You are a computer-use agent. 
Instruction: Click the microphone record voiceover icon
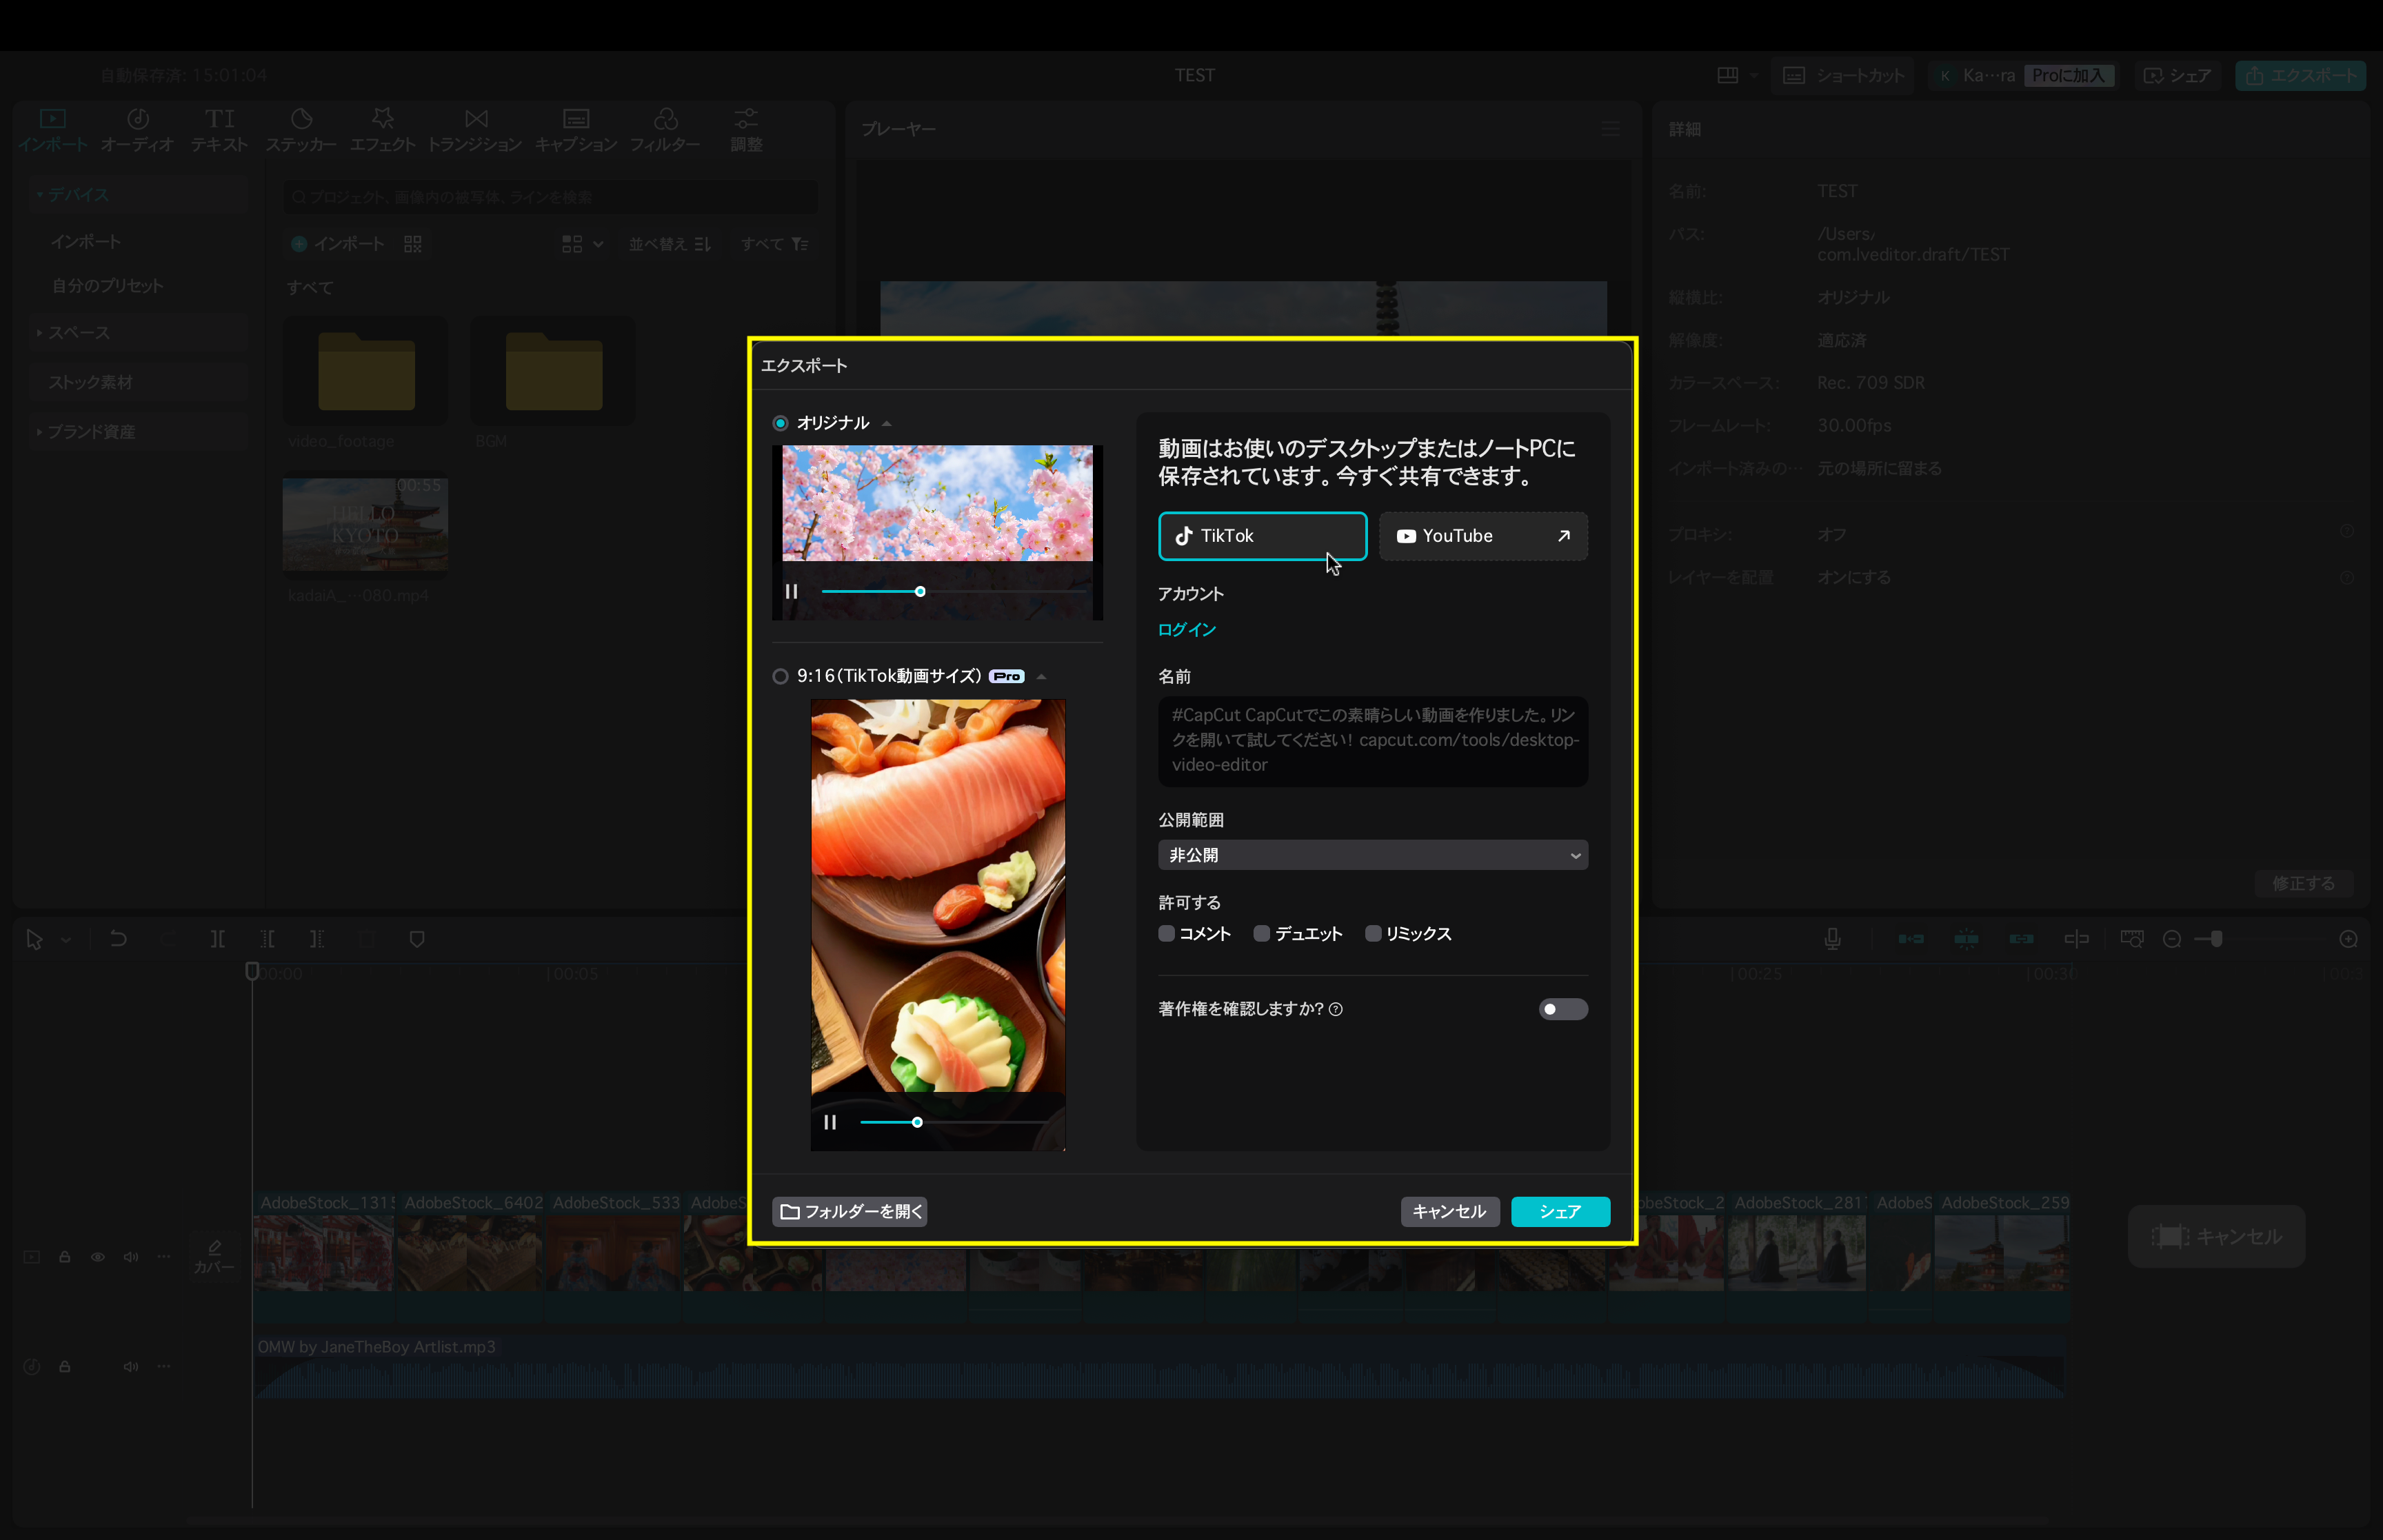1832,939
